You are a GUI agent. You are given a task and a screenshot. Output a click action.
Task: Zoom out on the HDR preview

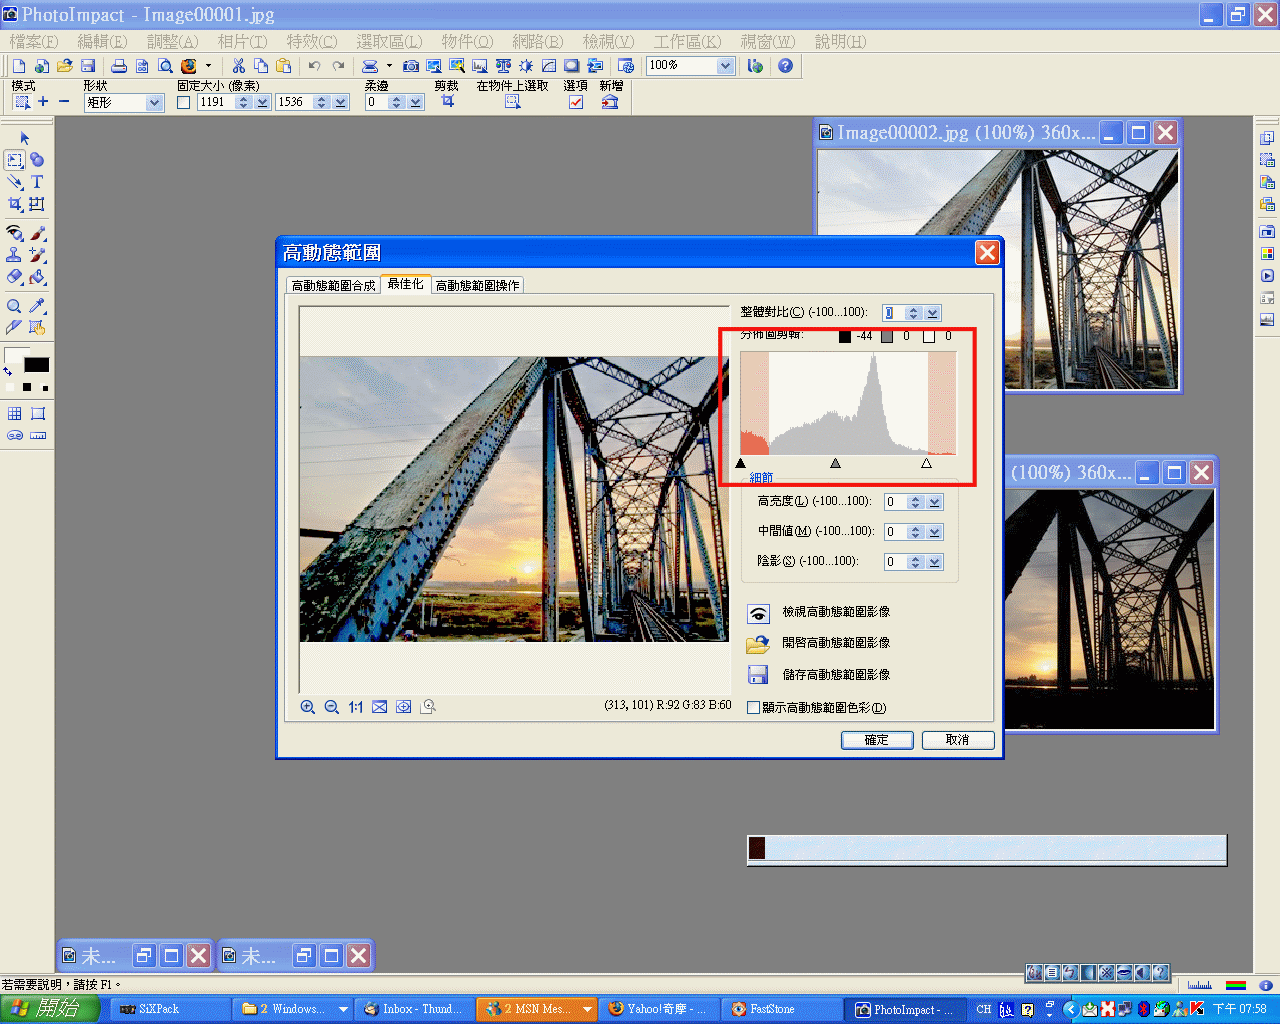332,707
